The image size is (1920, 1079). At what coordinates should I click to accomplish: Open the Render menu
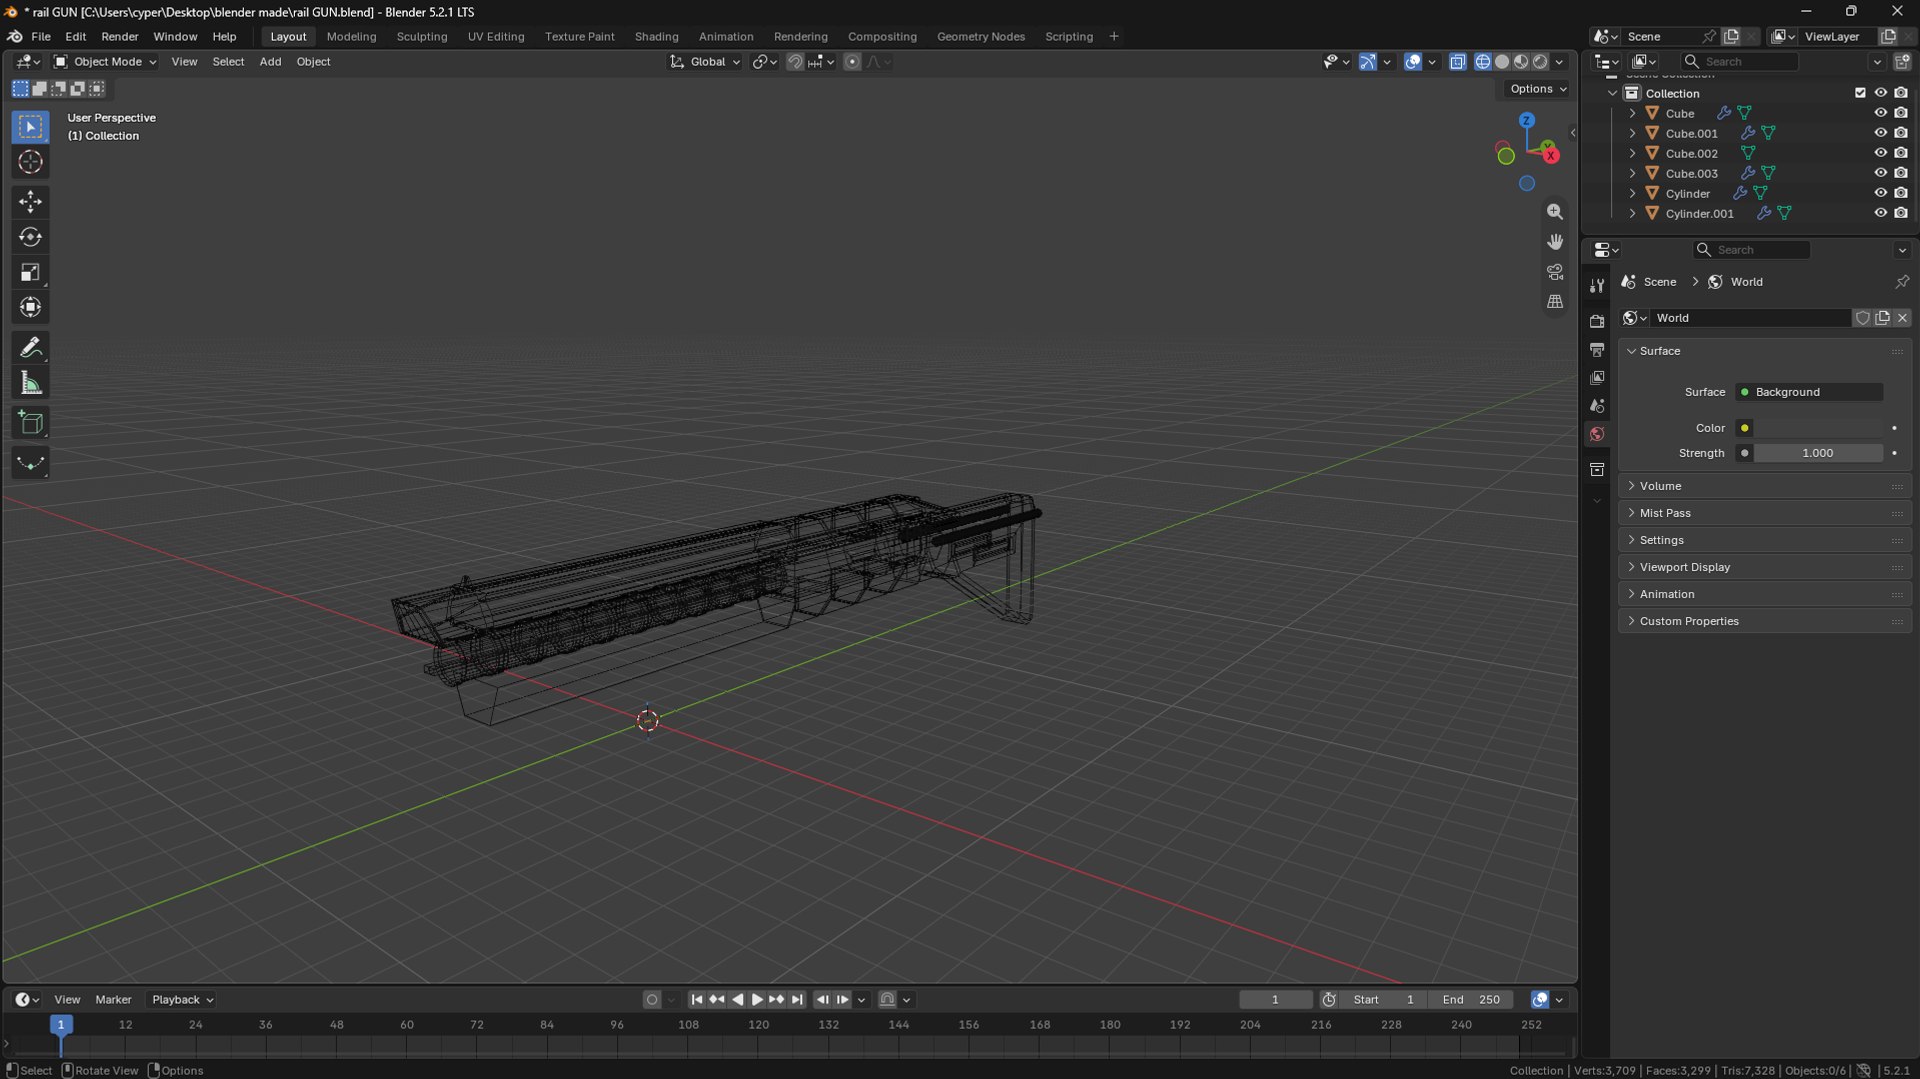[120, 36]
